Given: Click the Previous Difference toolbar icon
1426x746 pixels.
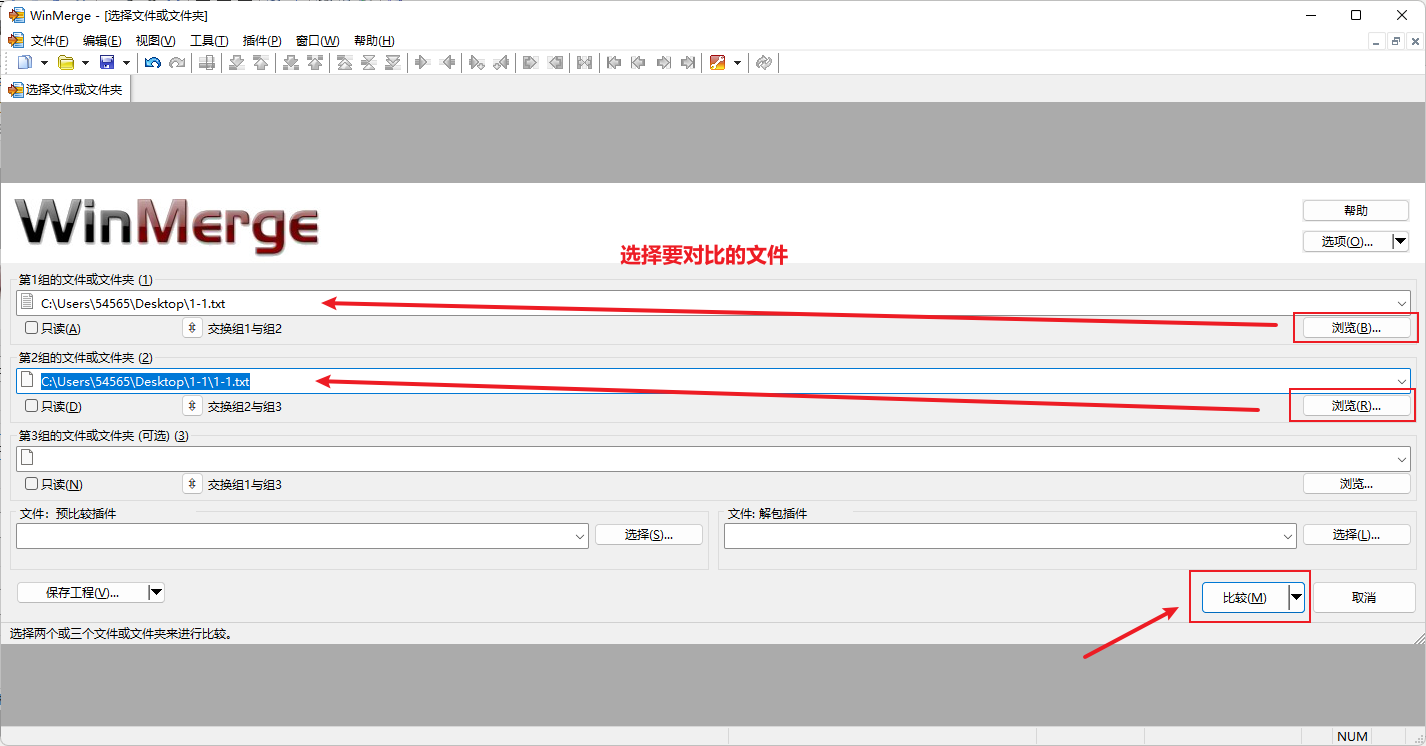Looking at the screenshot, I should (x=260, y=62).
